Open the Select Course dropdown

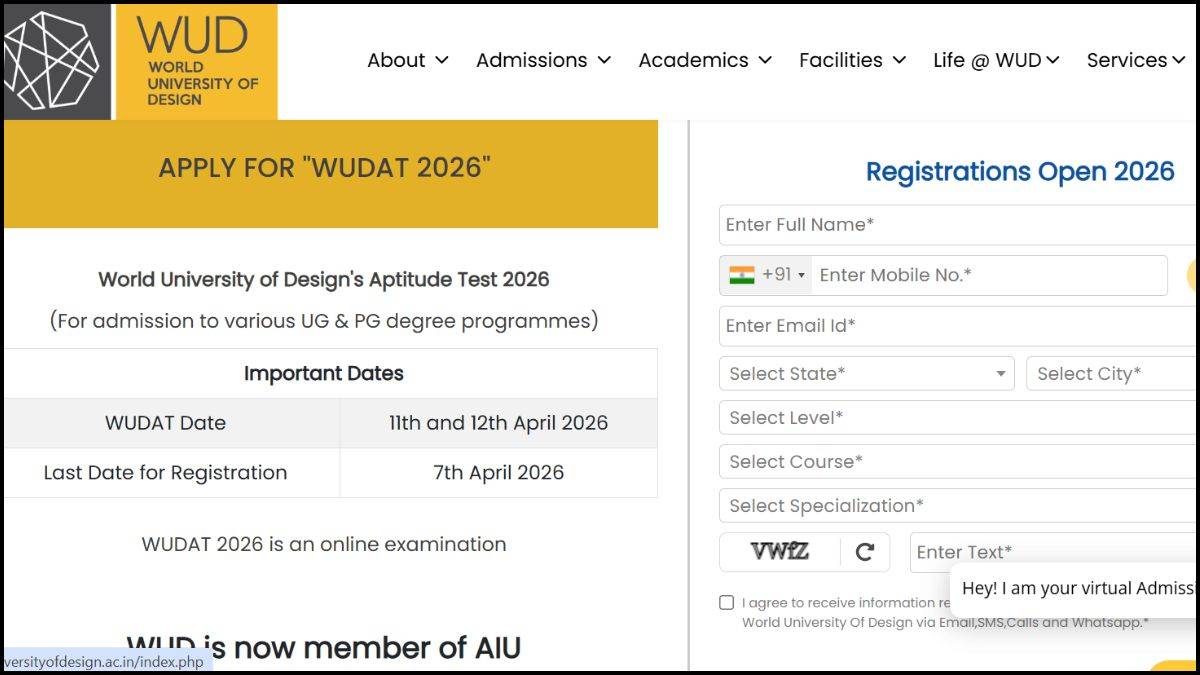tap(900, 461)
